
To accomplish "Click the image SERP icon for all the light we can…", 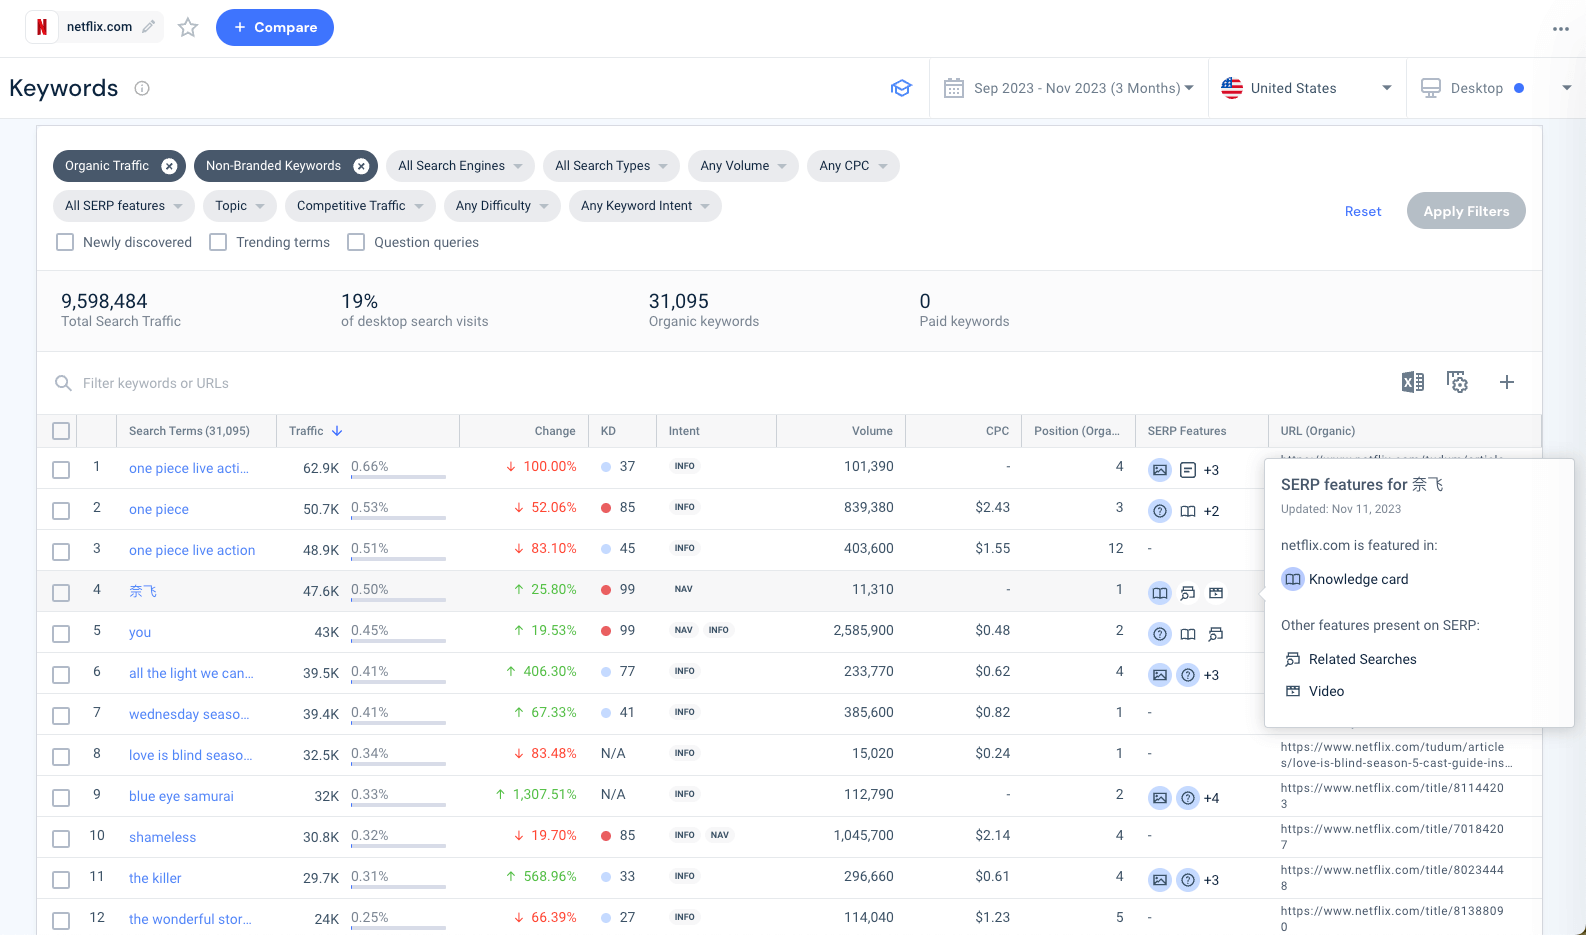I will [x=1160, y=675].
